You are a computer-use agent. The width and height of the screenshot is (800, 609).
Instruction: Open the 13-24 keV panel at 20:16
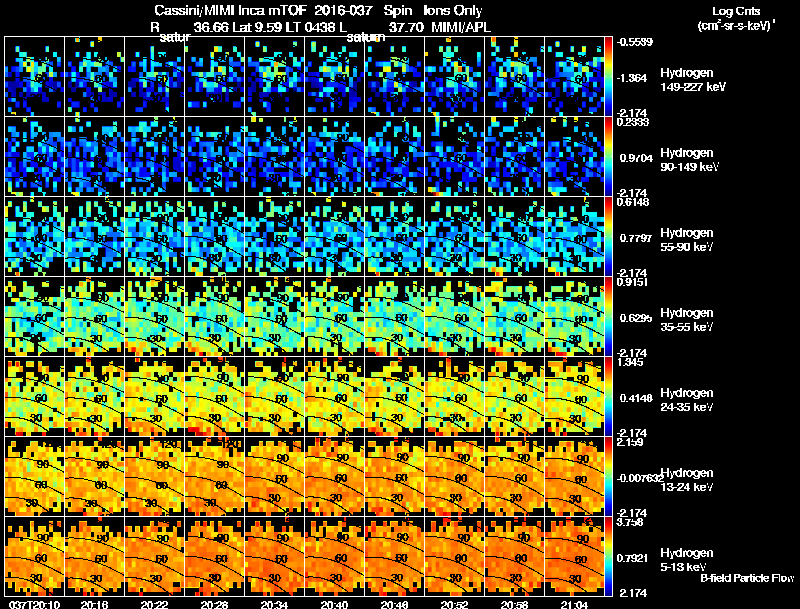[x=94, y=477]
